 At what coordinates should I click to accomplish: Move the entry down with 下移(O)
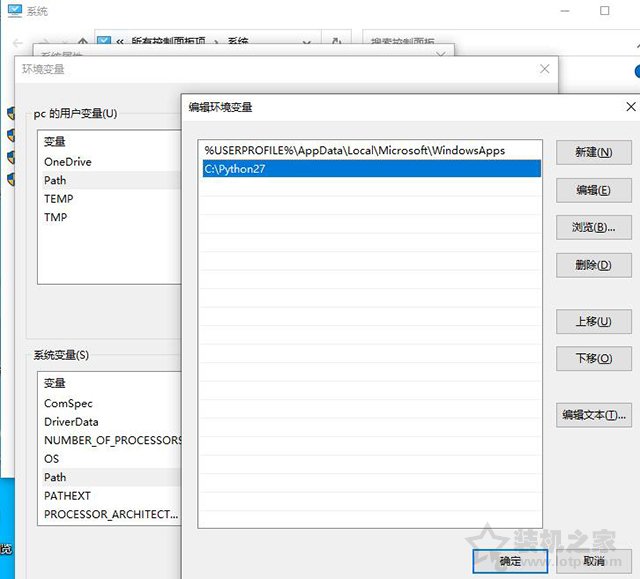pyautogui.click(x=593, y=359)
